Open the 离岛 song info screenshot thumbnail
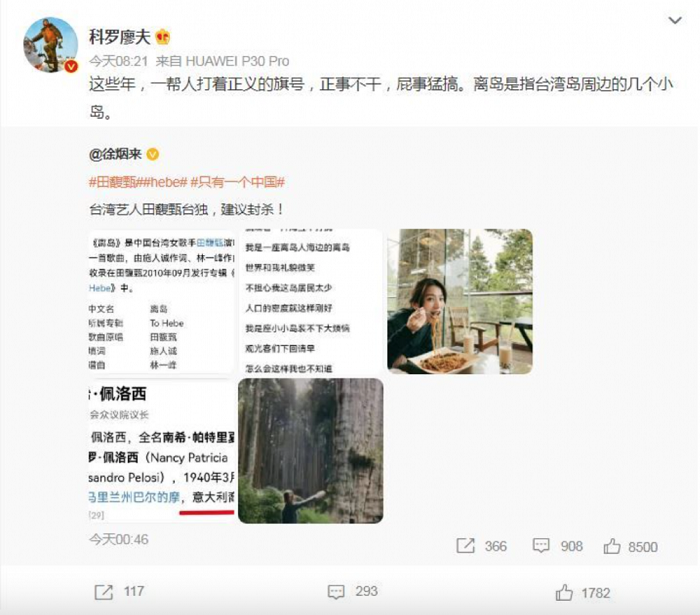The width and height of the screenshot is (700, 615). pyautogui.click(x=161, y=301)
